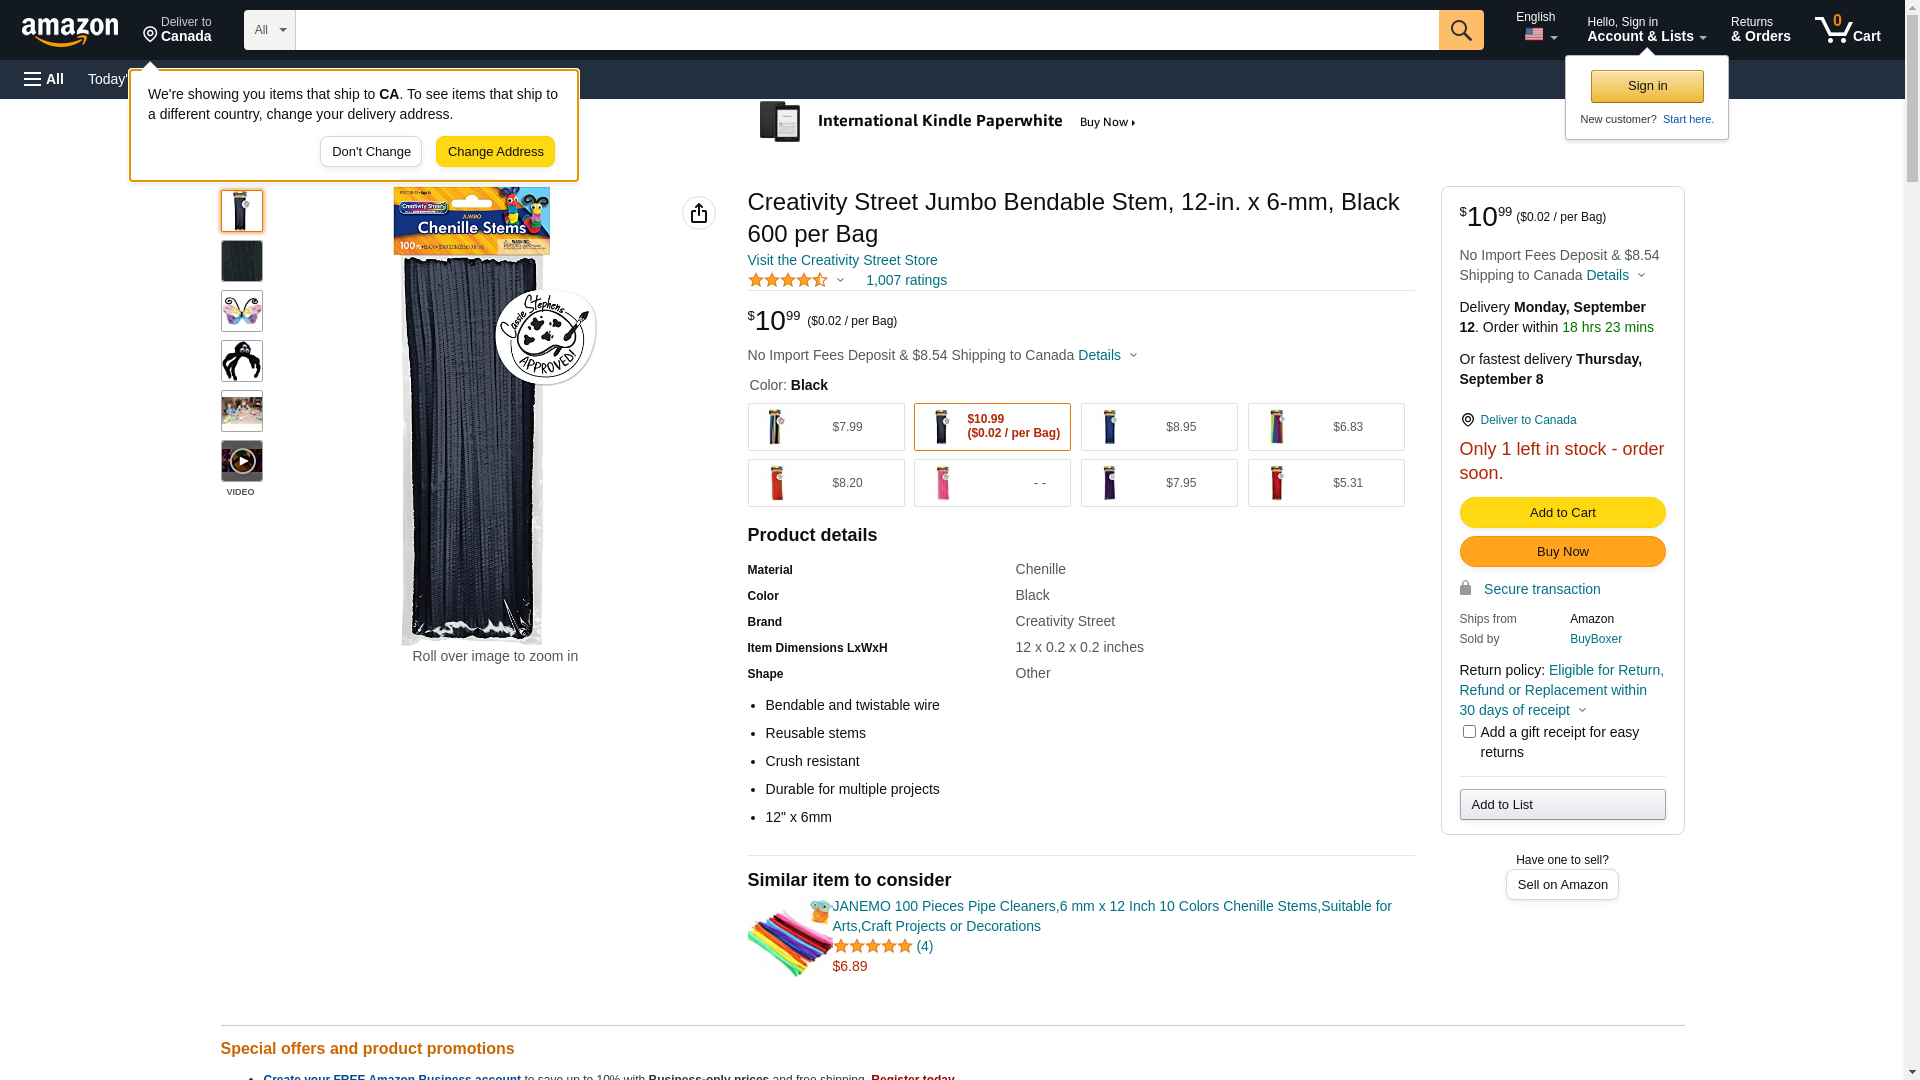
Task: Visit the Creativity Street Store link
Action: (842, 260)
